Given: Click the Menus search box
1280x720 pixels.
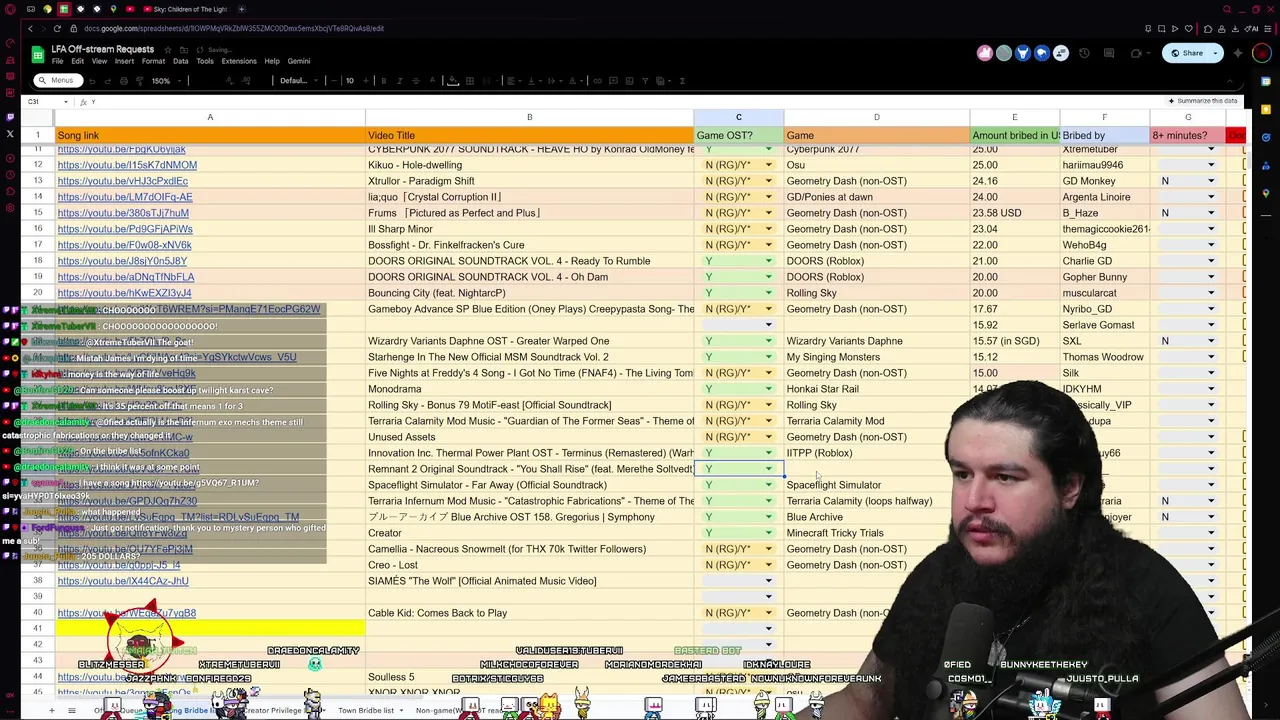Looking at the screenshot, I should point(57,81).
